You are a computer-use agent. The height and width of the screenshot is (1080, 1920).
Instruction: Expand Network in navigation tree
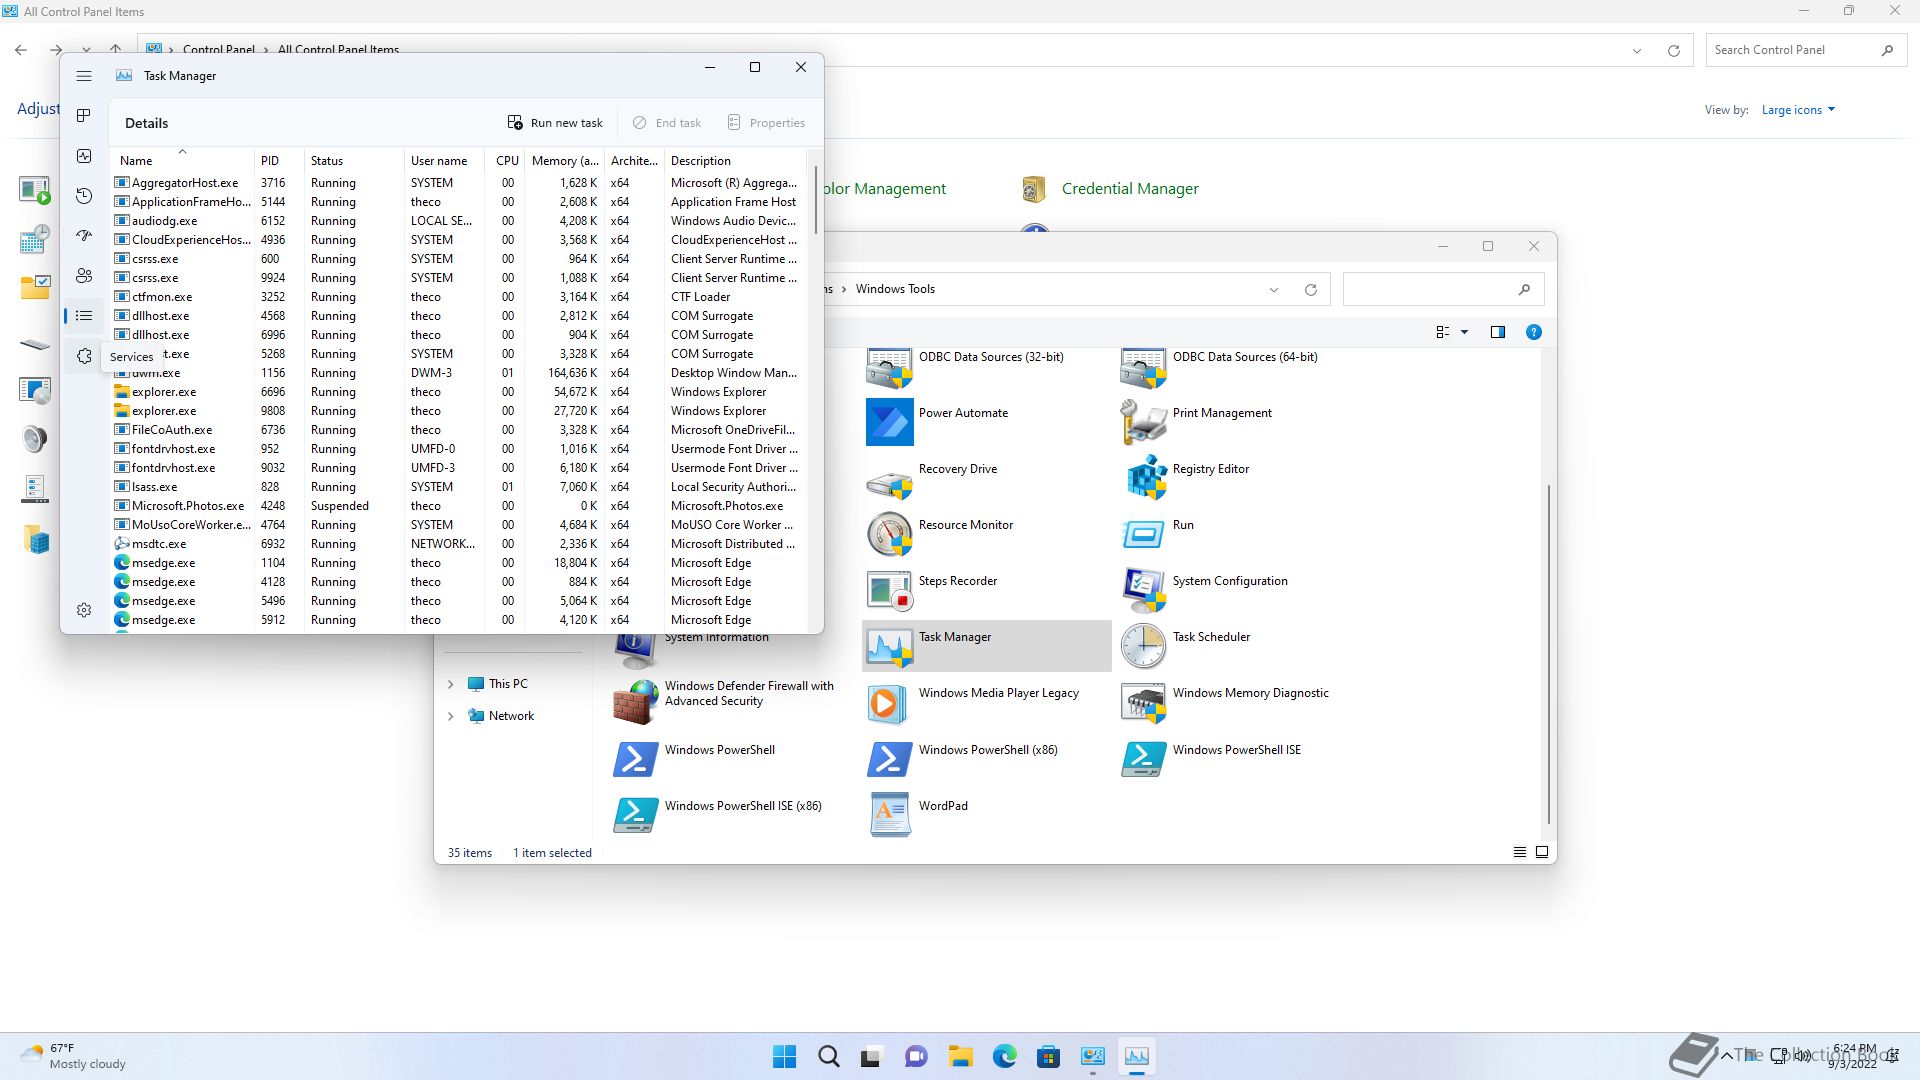coord(450,716)
